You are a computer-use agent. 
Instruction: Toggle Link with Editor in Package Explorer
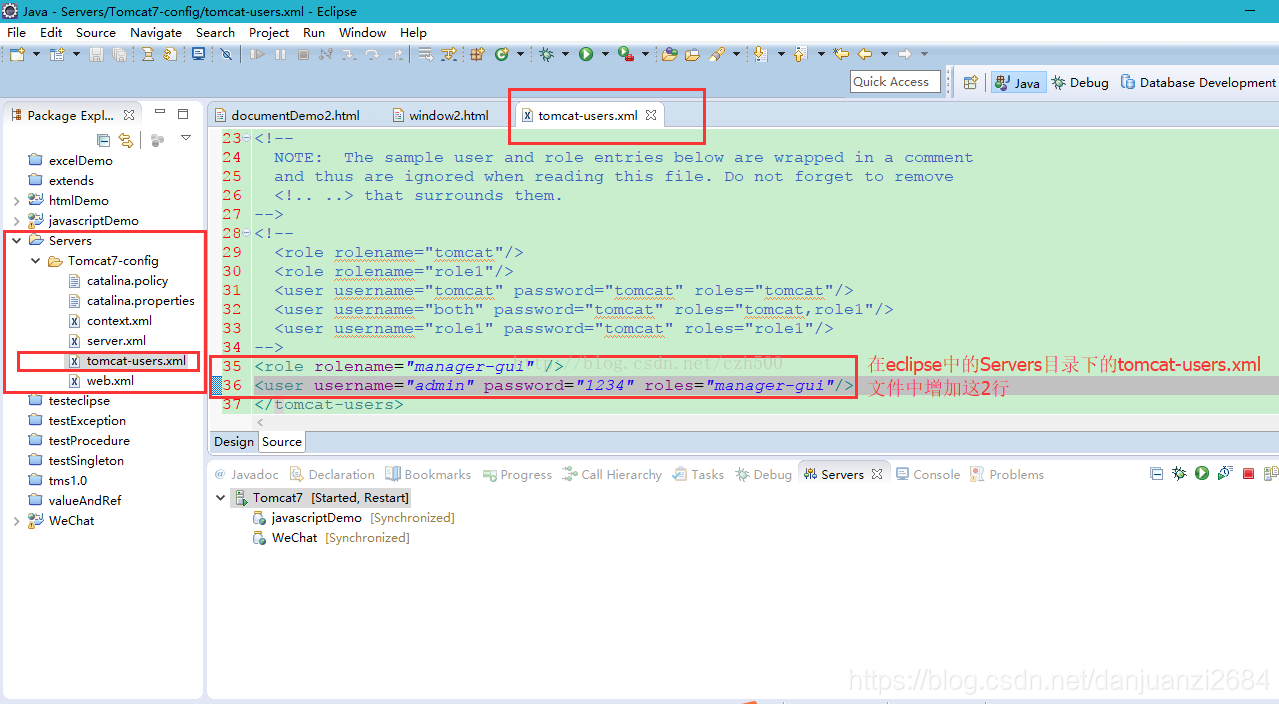click(126, 140)
